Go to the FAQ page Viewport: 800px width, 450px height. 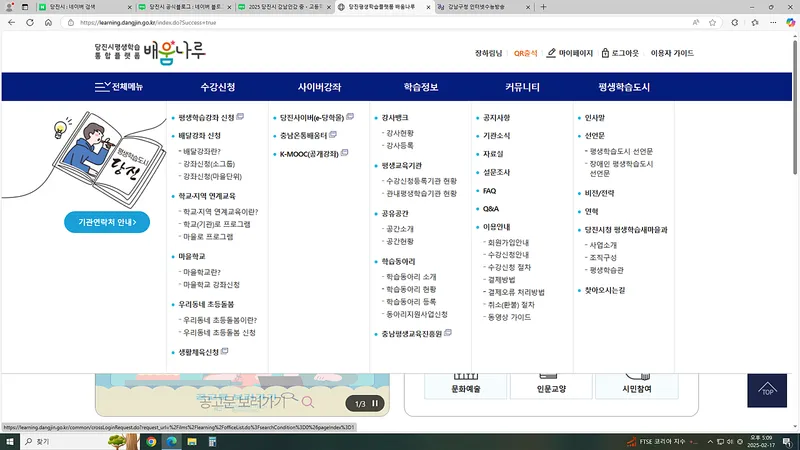(489, 190)
